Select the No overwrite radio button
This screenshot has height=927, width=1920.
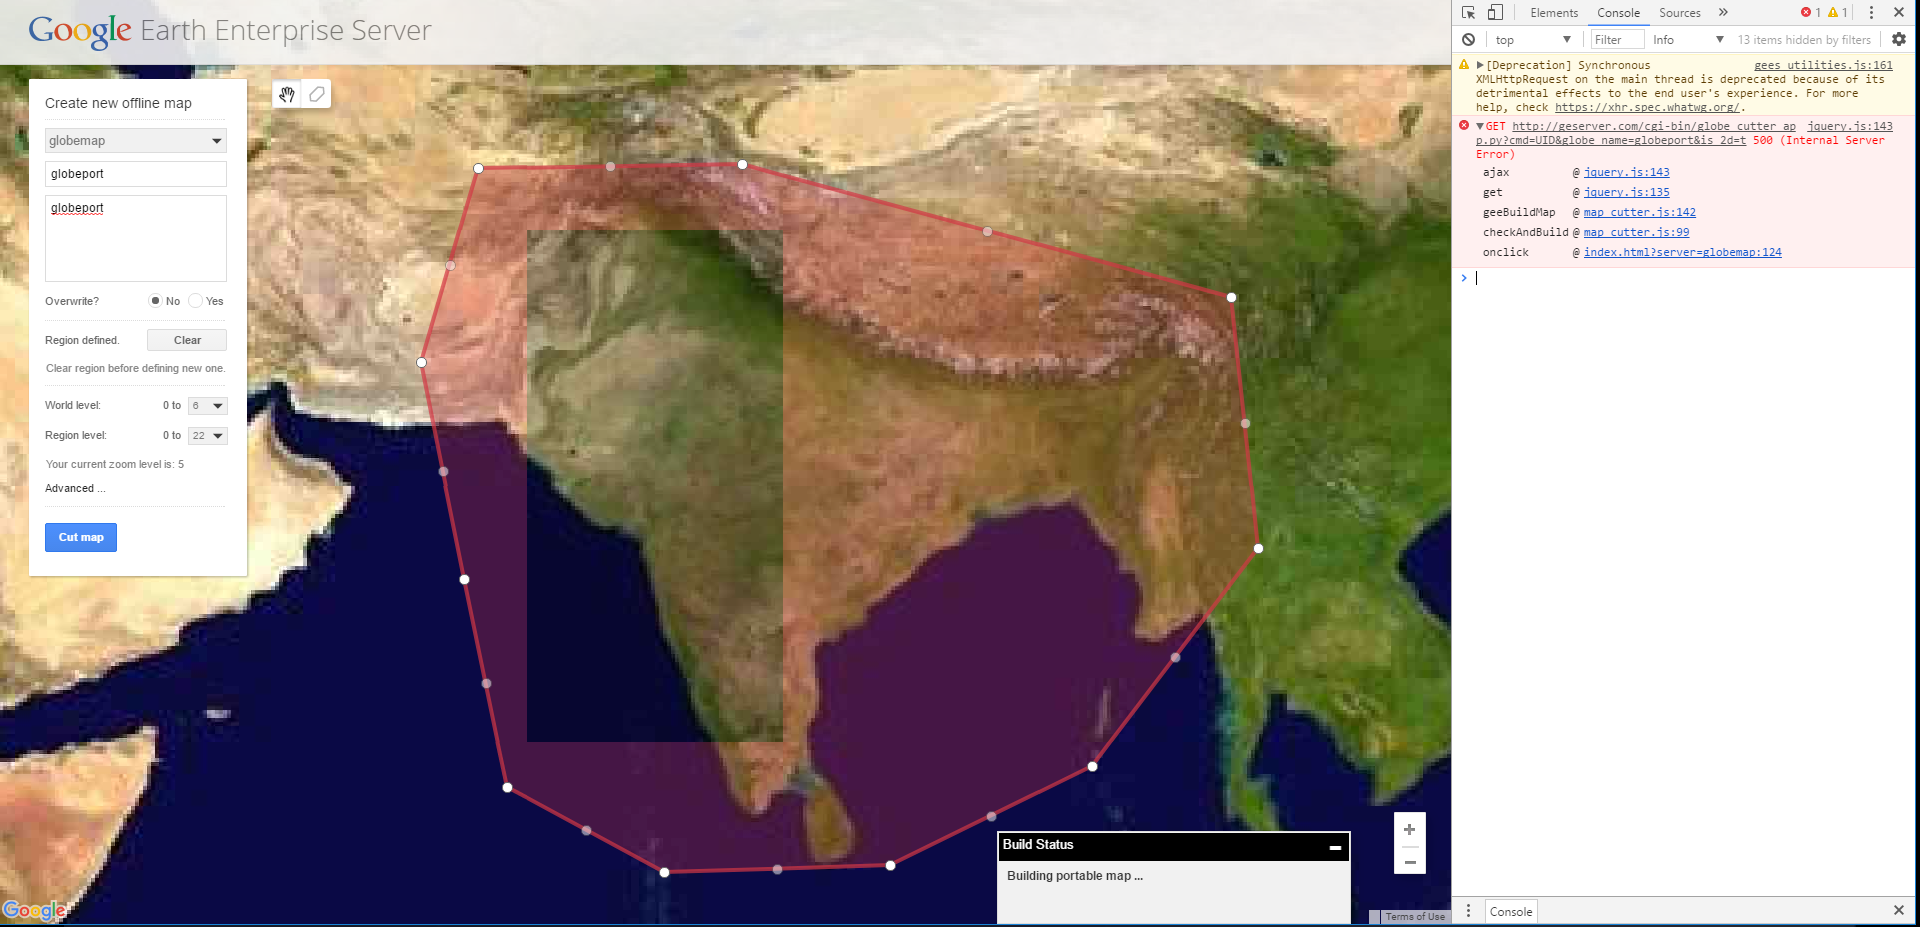pyautogui.click(x=156, y=300)
